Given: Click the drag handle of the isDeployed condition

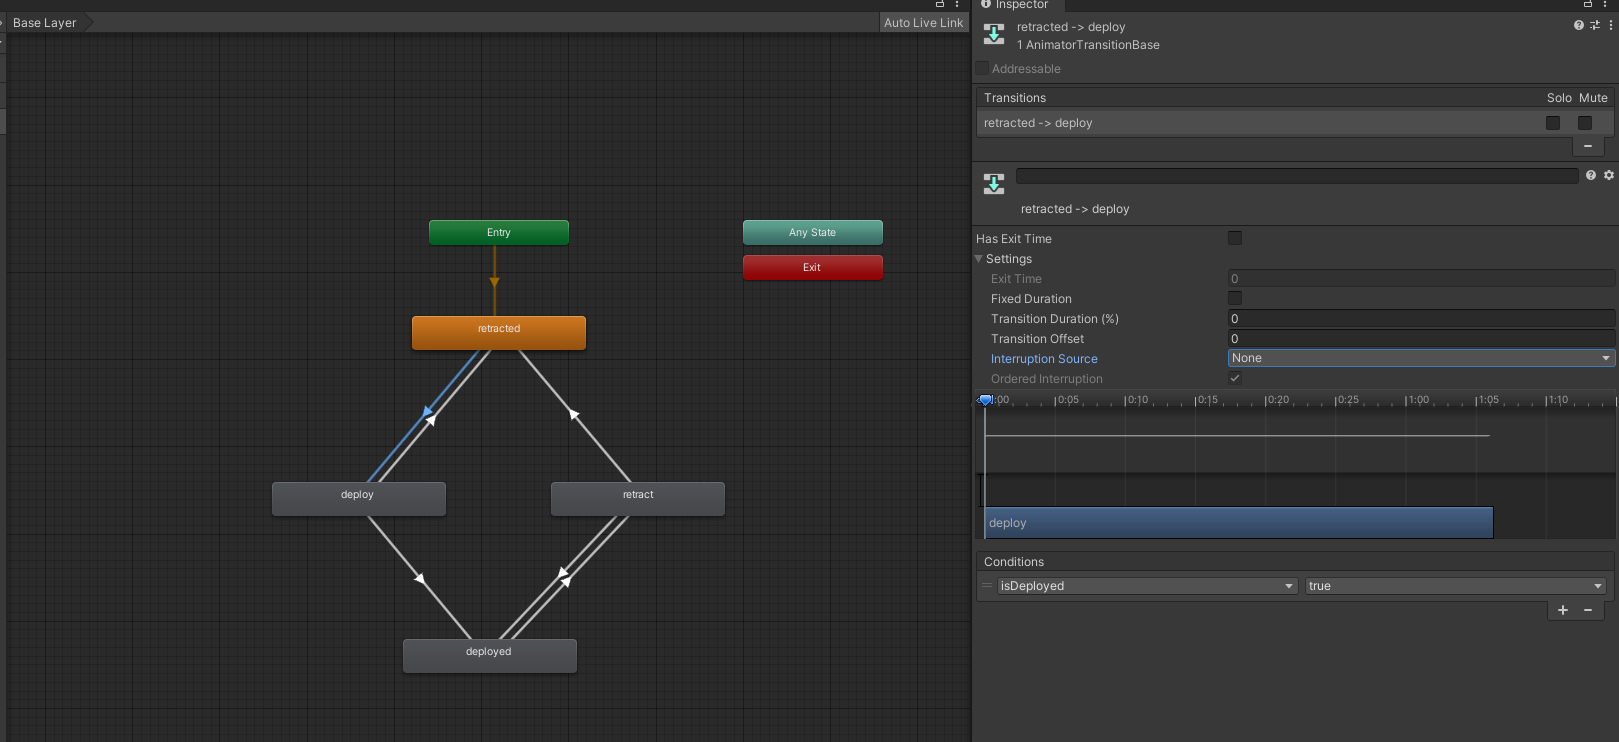Looking at the screenshot, I should [987, 586].
